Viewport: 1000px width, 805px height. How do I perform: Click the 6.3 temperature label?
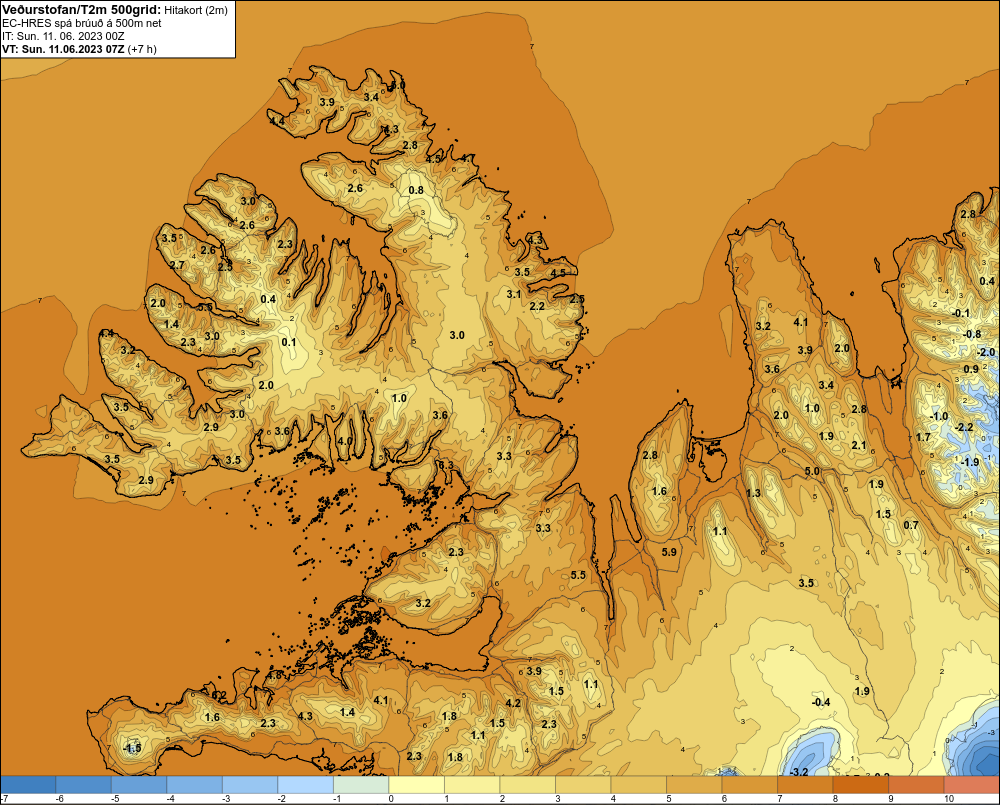pyautogui.click(x=446, y=466)
